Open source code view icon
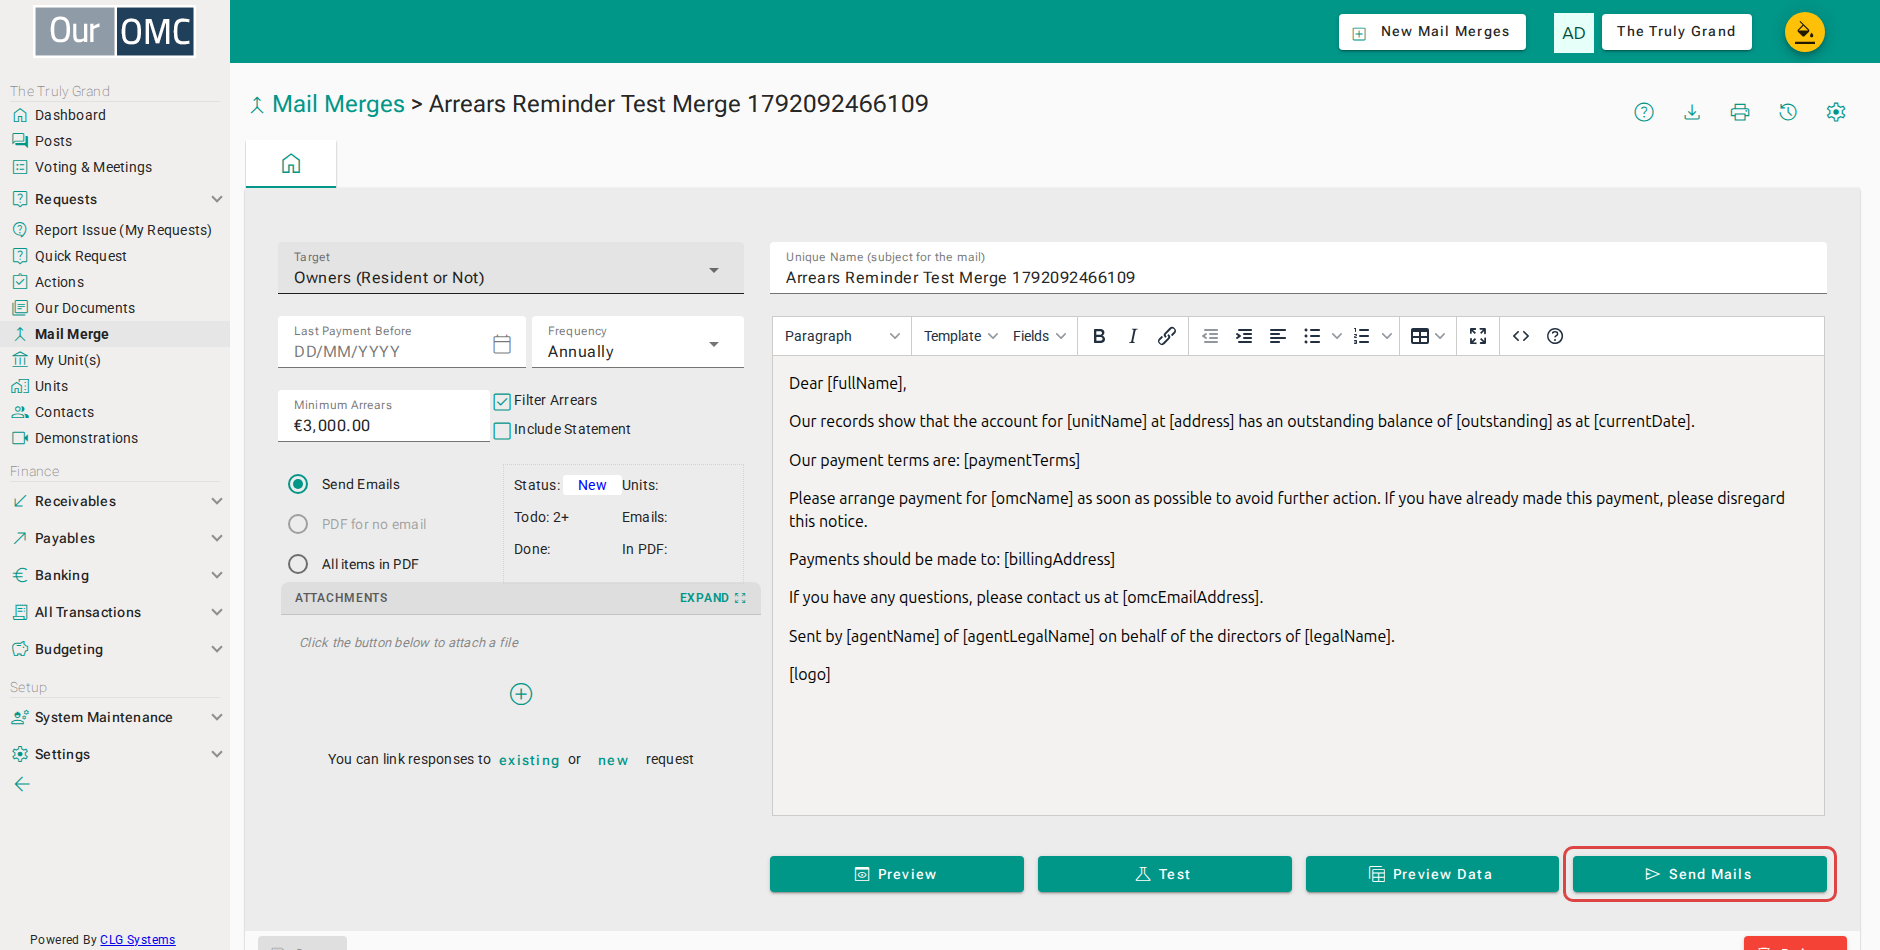This screenshot has width=1880, height=950. 1521,336
